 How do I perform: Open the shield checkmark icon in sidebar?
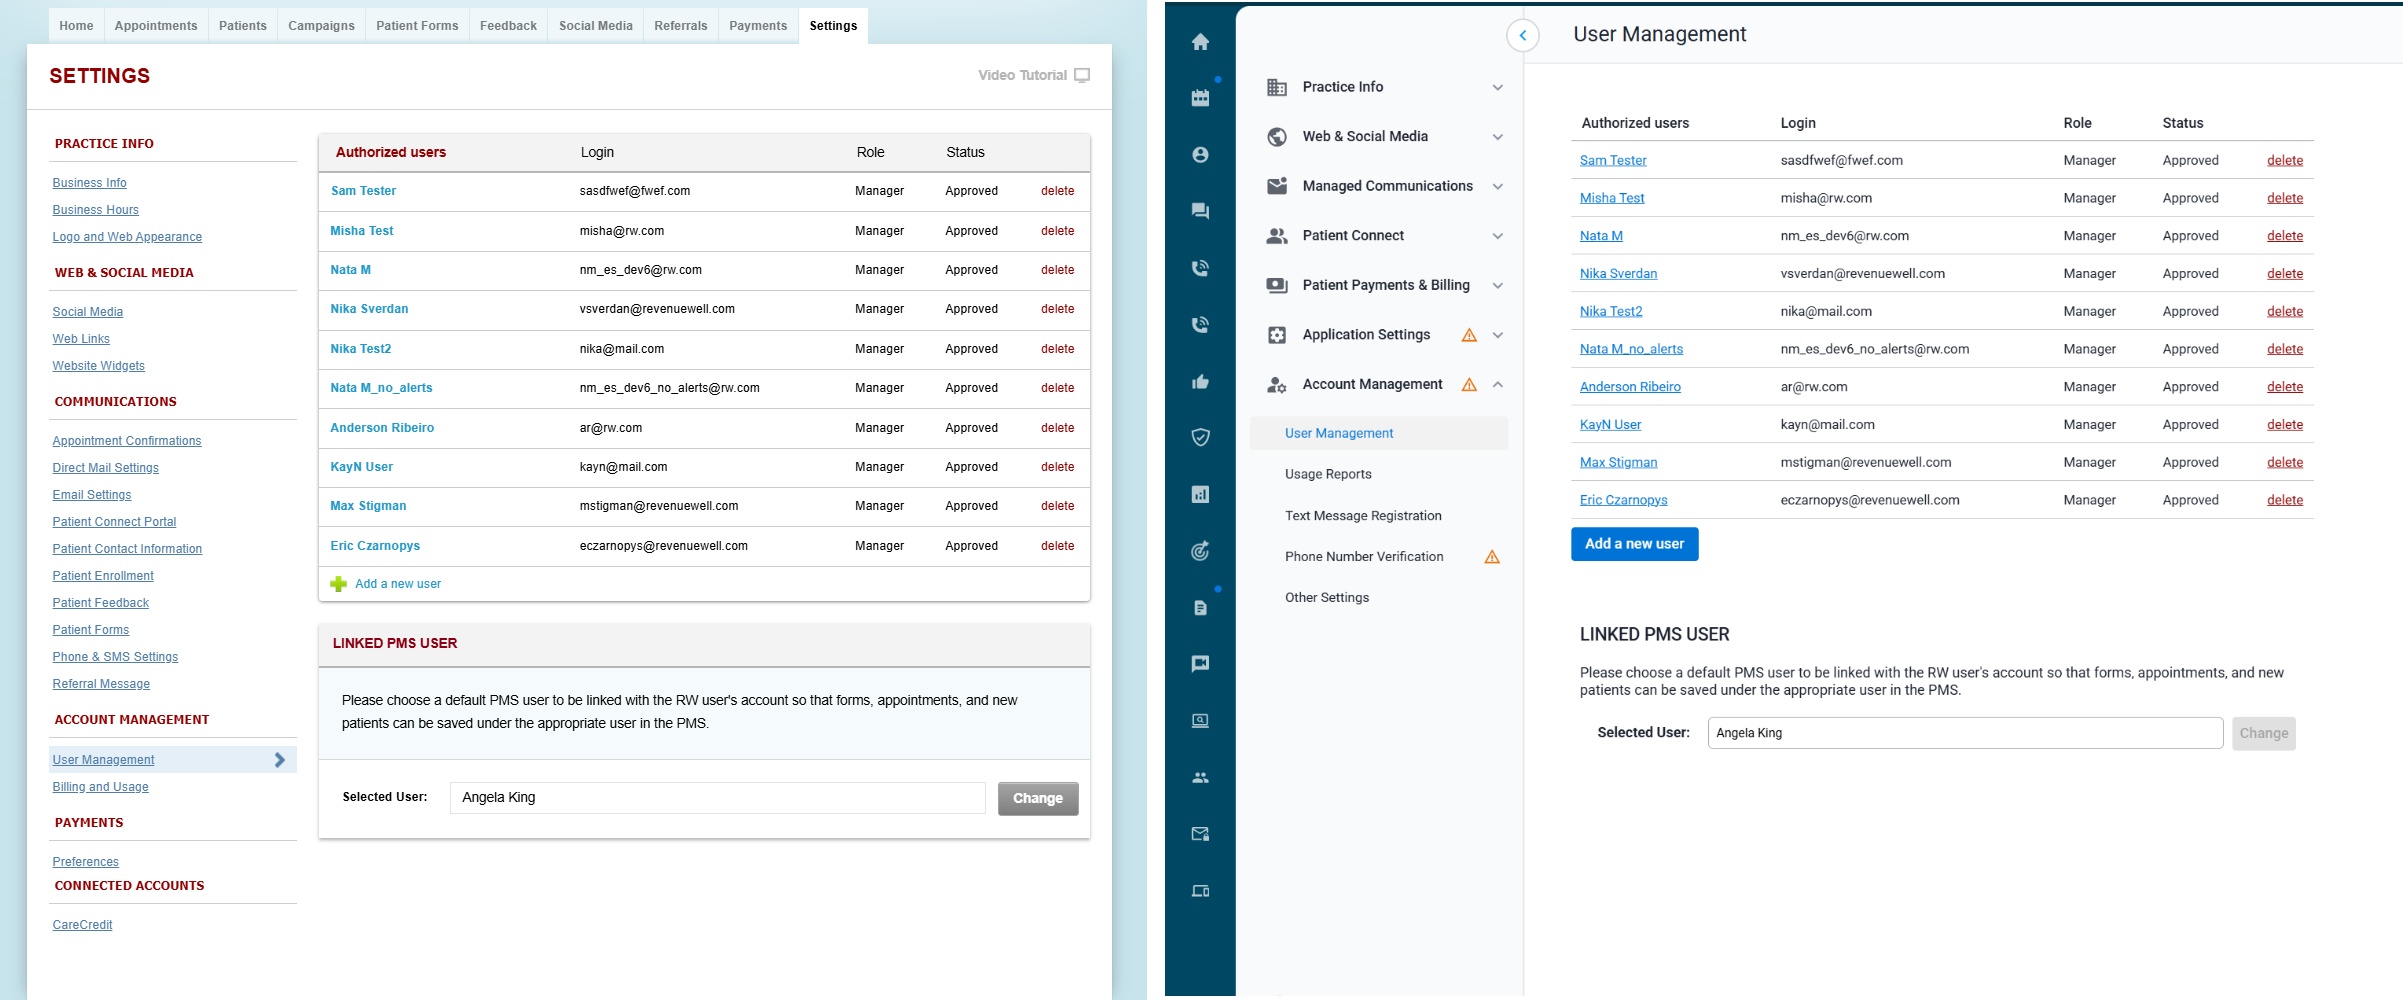click(x=1200, y=437)
